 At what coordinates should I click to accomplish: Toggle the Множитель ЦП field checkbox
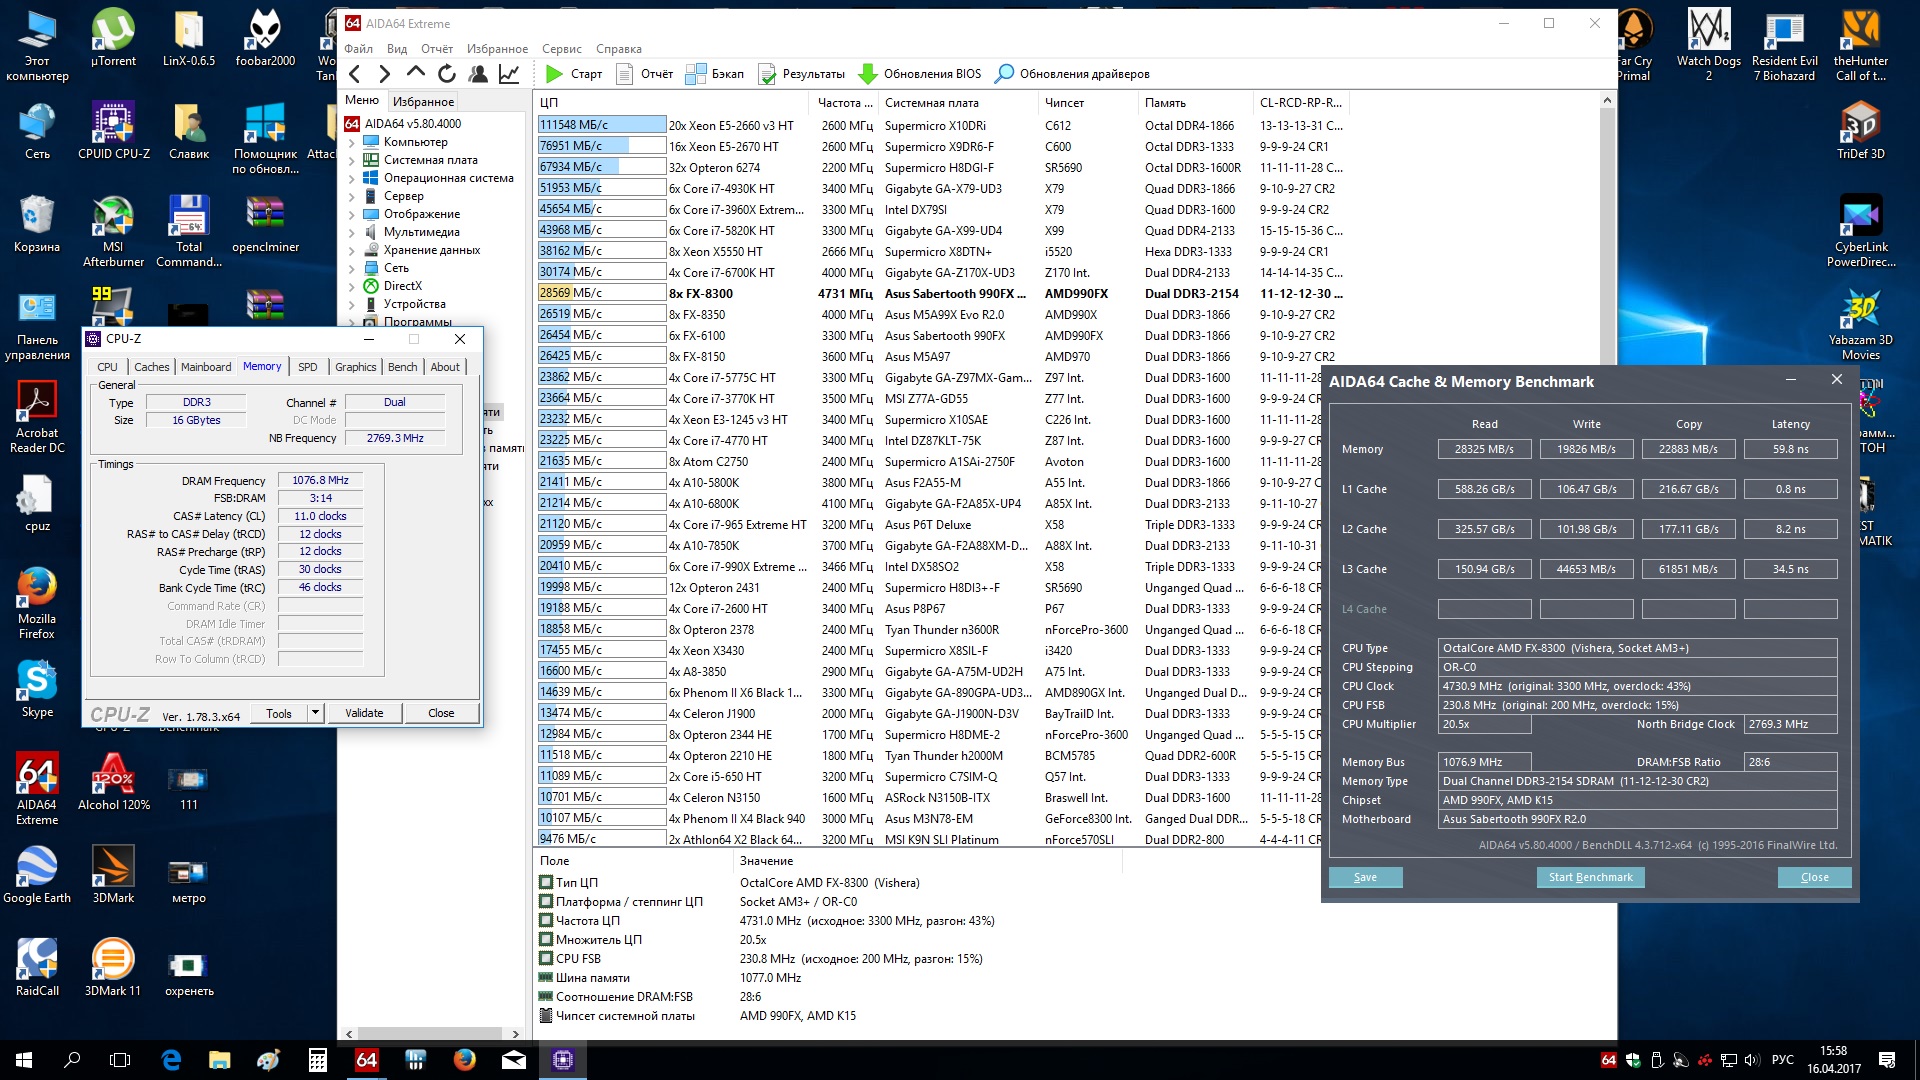coord(546,940)
